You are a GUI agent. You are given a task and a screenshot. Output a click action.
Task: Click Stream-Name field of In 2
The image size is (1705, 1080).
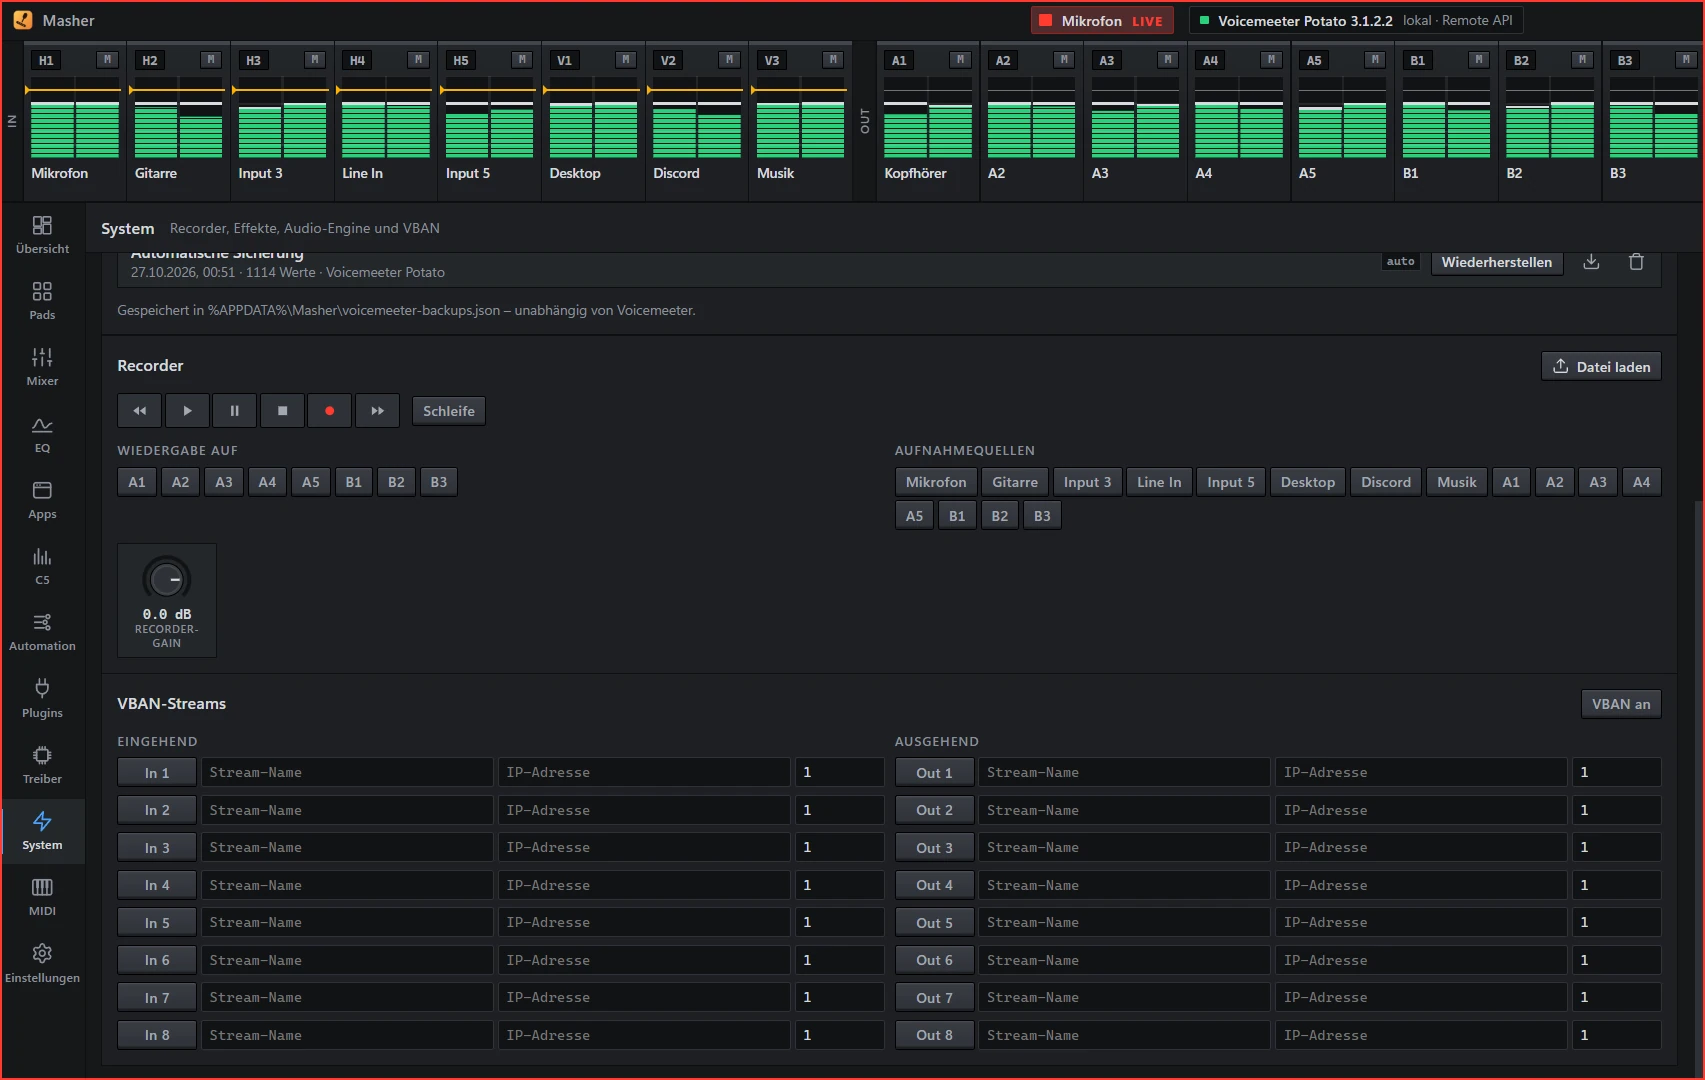click(x=347, y=810)
